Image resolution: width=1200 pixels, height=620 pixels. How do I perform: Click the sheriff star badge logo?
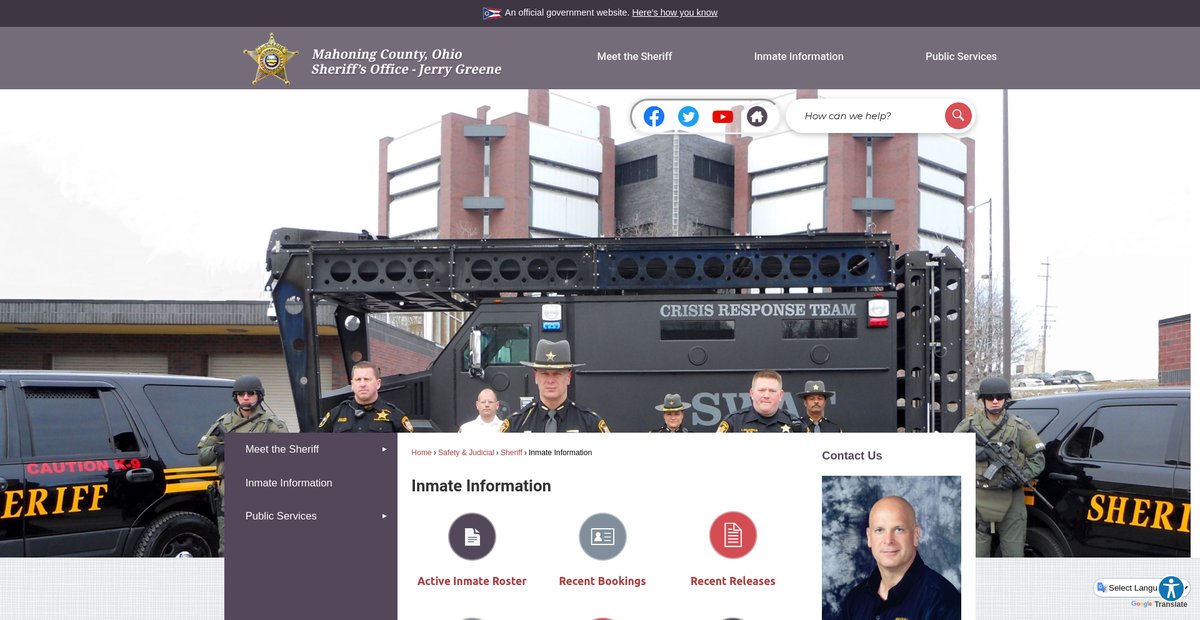pyautogui.click(x=271, y=58)
